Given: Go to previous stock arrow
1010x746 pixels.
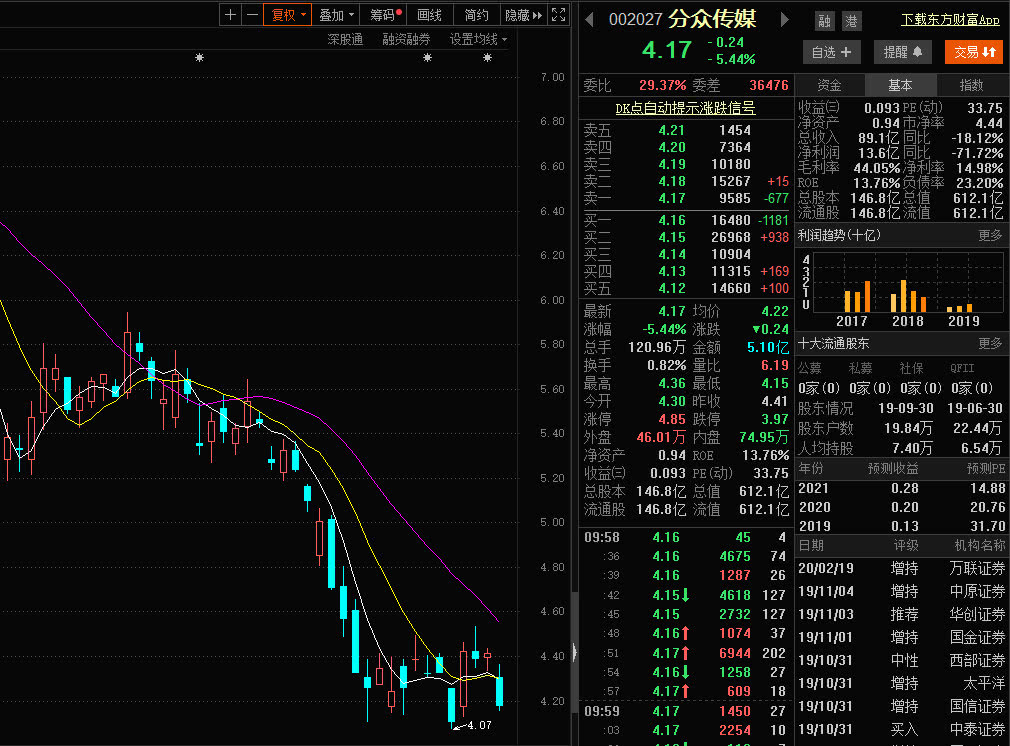Looking at the screenshot, I should [x=589, y=20].
